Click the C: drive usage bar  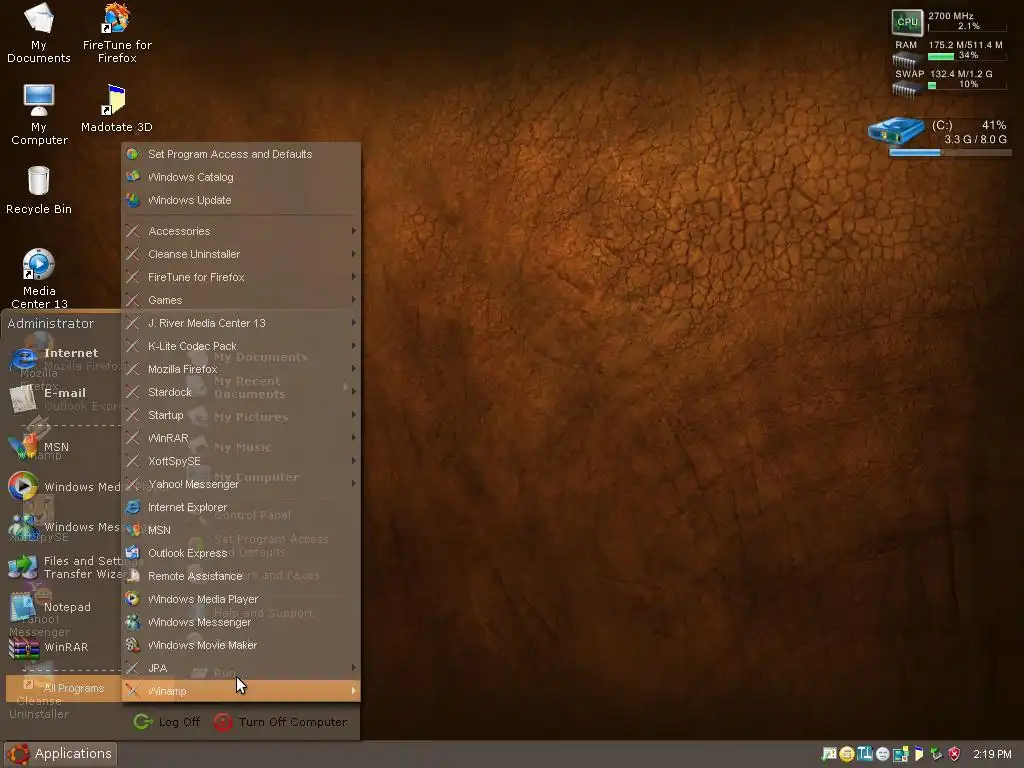[x=950, y=153]
